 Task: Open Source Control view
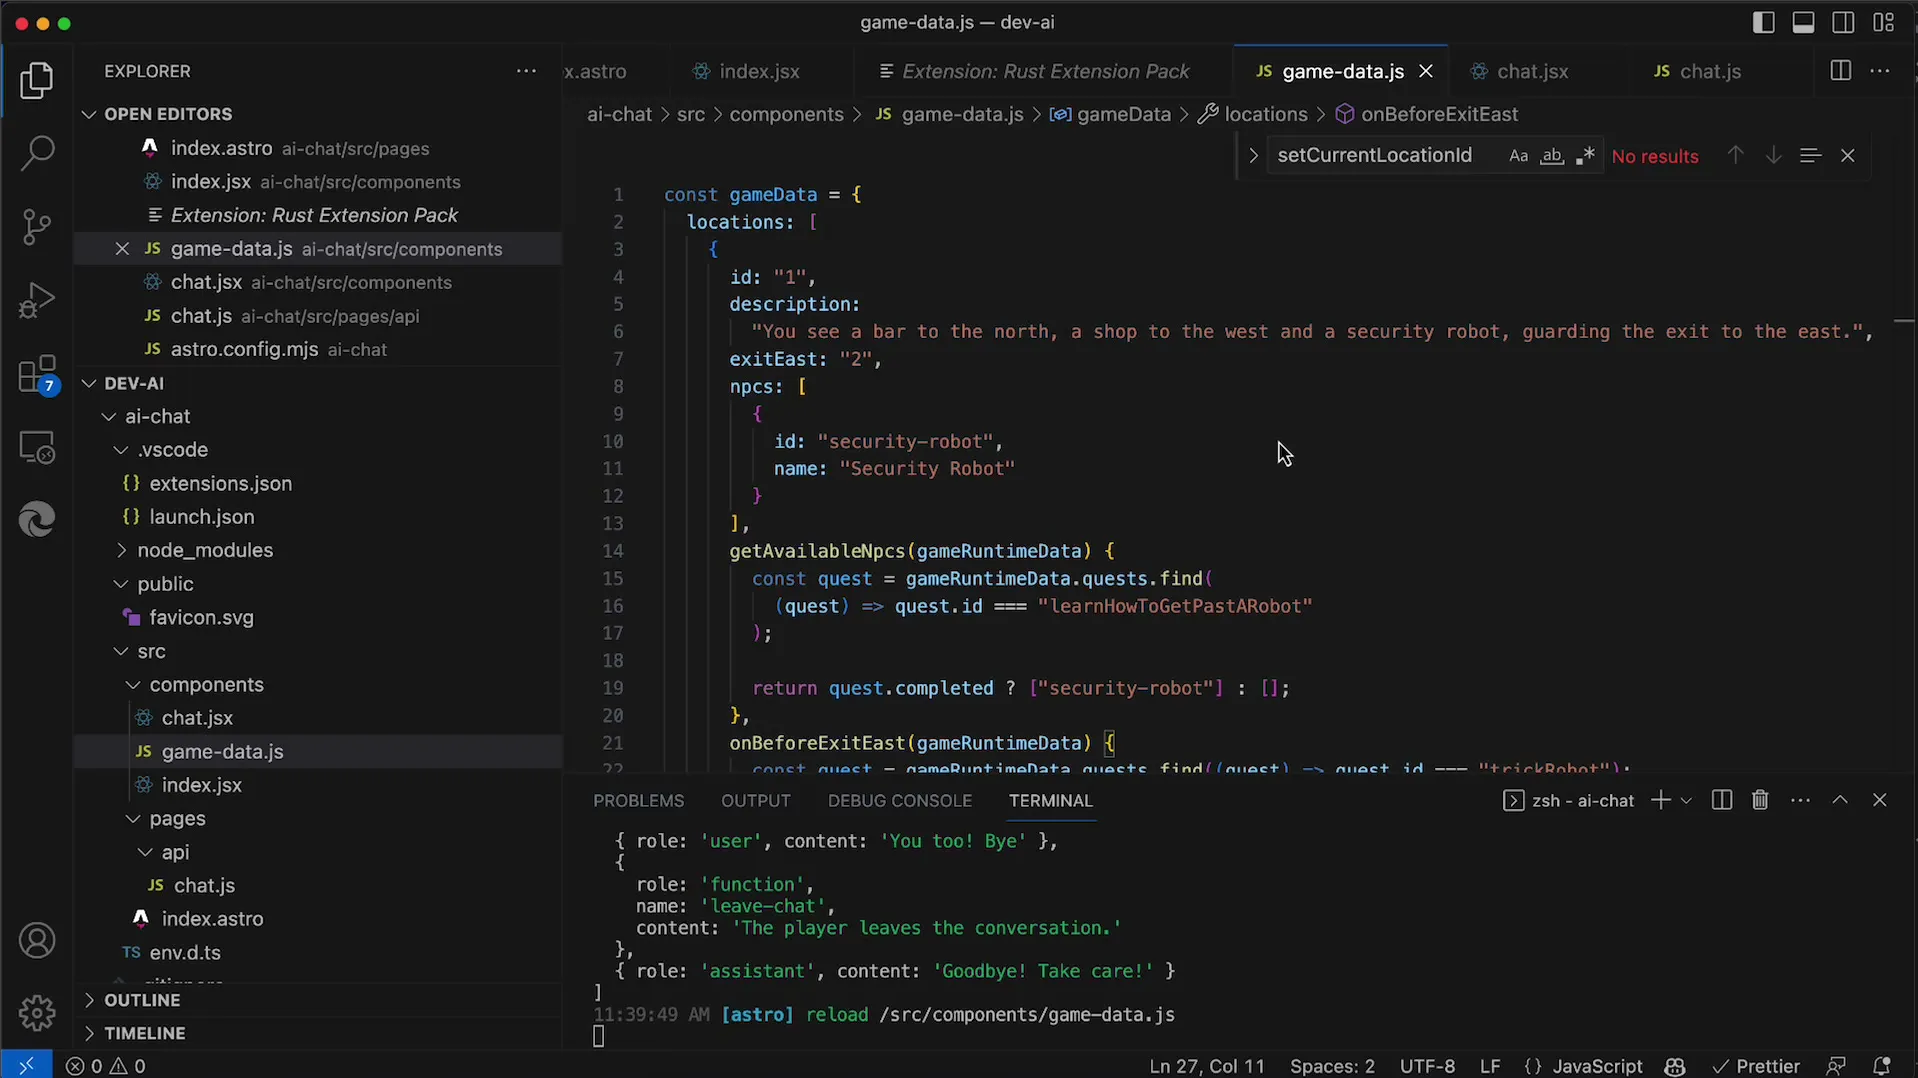(x=37, y=227)
